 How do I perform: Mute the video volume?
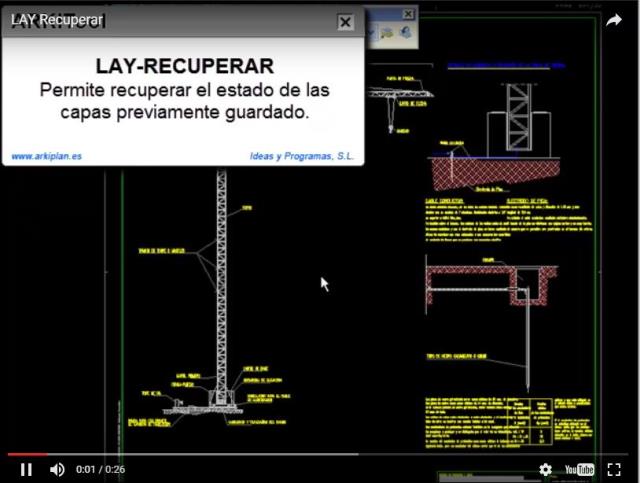pyautogui.click(x=57, y=470)
